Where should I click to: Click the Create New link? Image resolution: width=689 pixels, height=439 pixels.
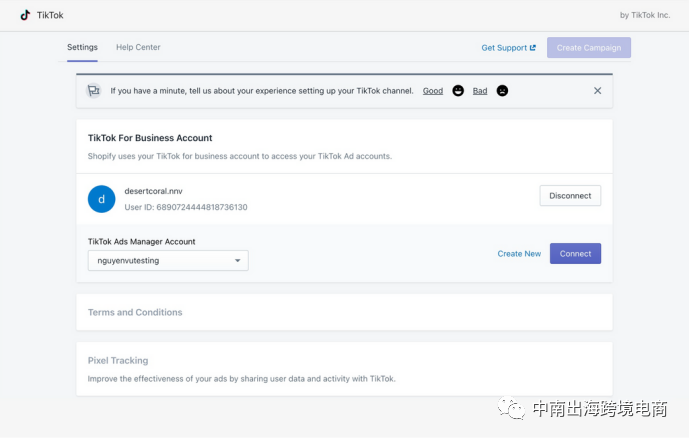click(x=519, y=254)
